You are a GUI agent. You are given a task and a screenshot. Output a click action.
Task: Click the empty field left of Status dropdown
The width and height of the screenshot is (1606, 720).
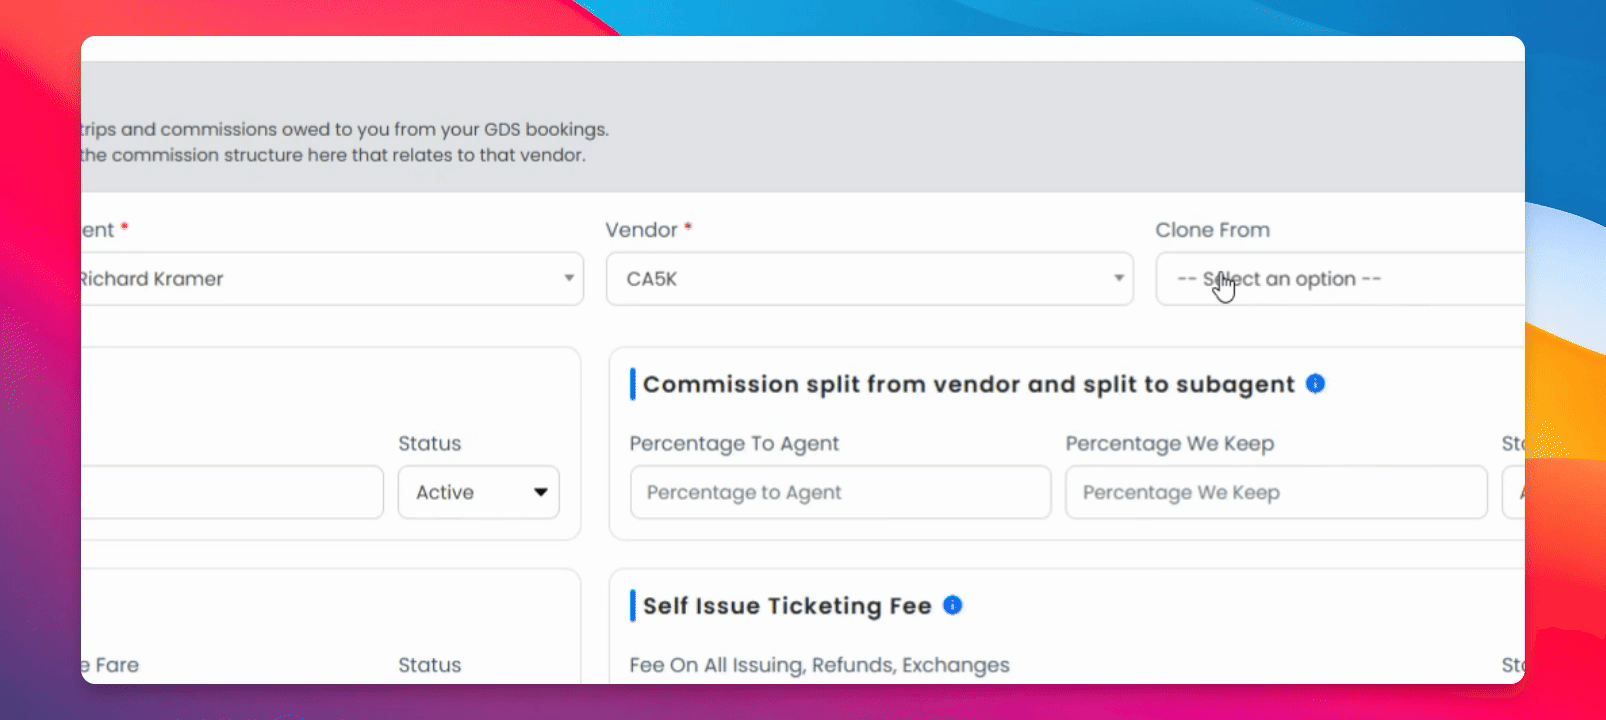click(232, 492)
